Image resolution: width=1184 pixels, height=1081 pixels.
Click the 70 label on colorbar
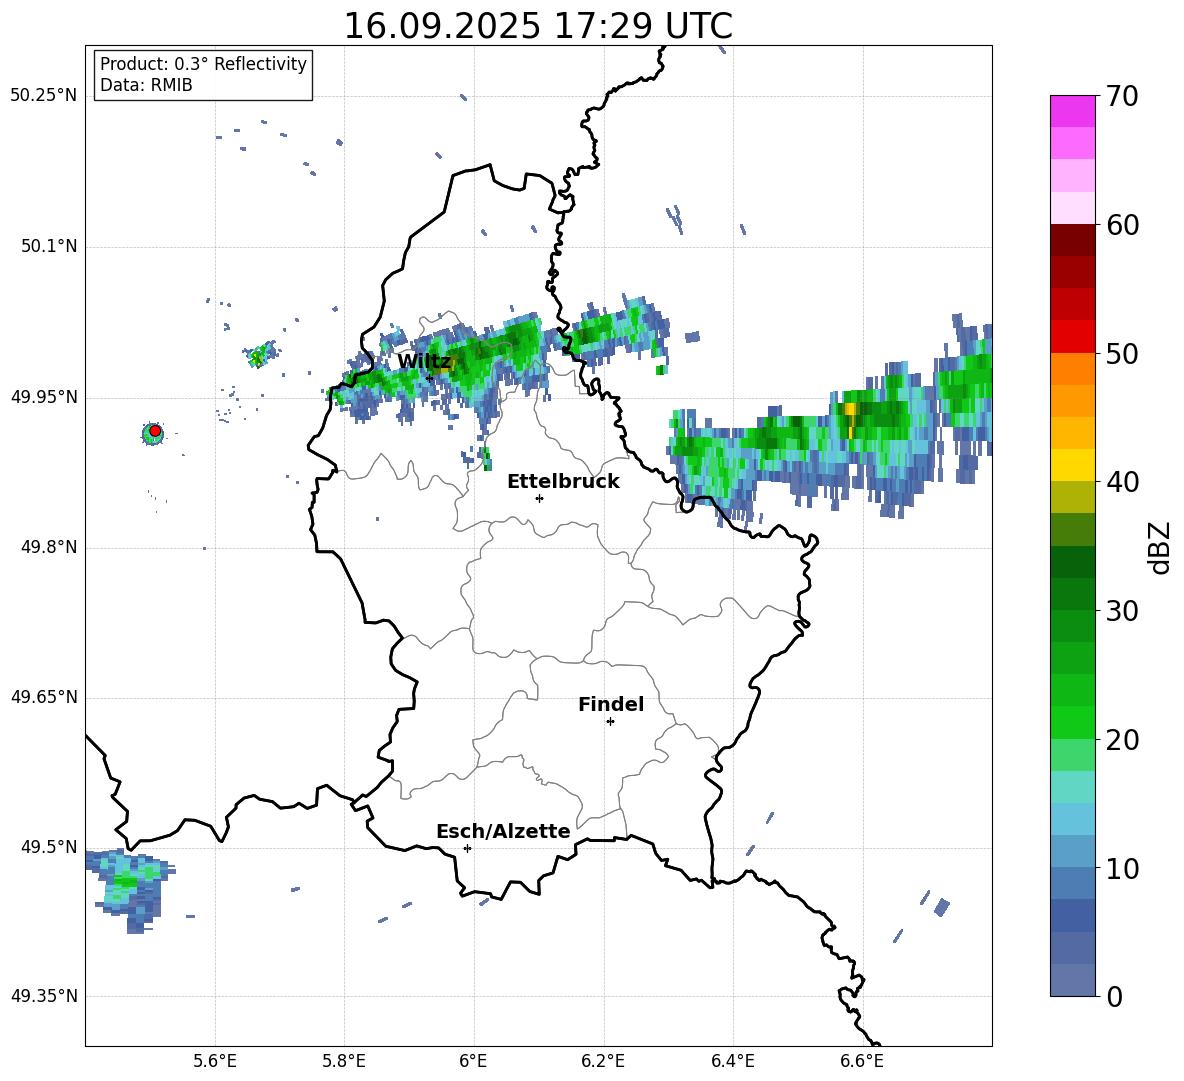[1122, 96]
